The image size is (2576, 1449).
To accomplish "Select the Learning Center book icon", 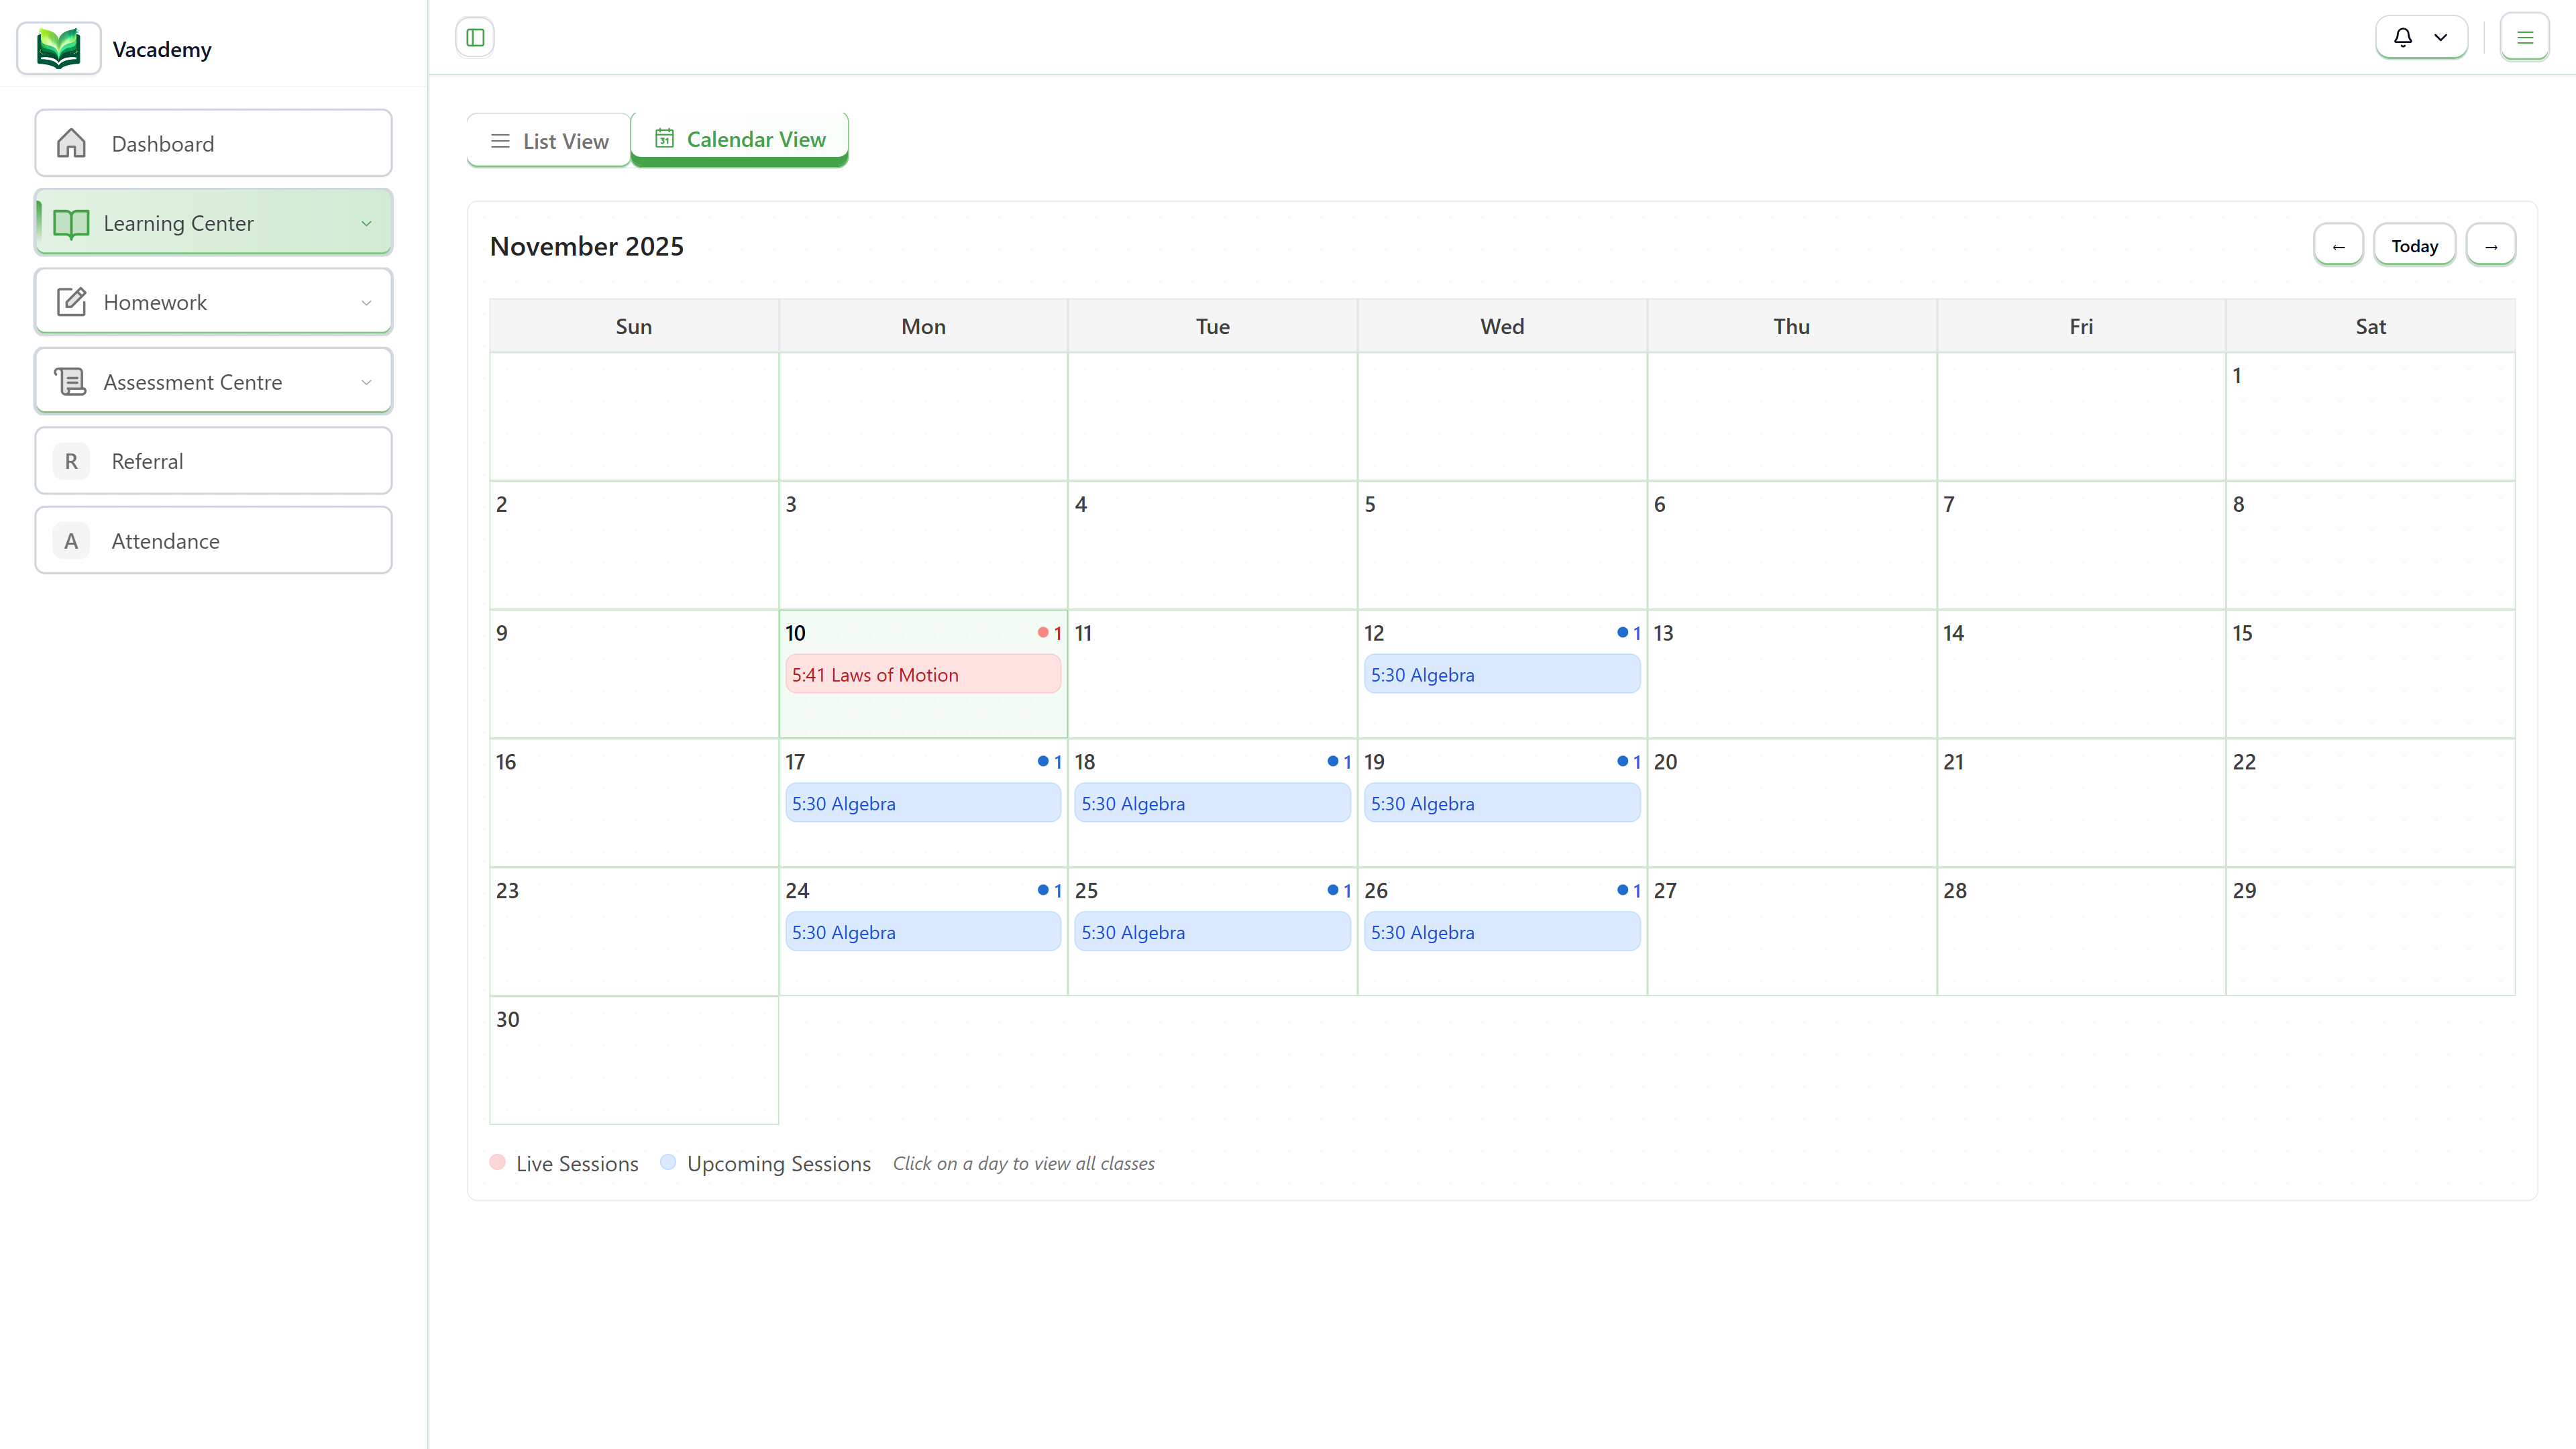I will (x=71, y=222).
